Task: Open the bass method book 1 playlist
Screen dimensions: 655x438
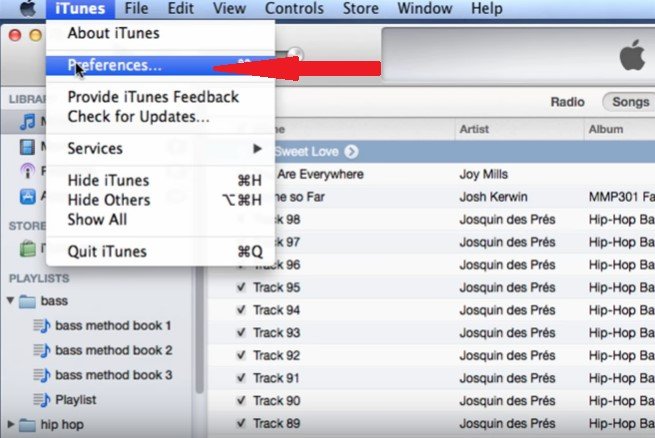Action: [x=113, y=325]
